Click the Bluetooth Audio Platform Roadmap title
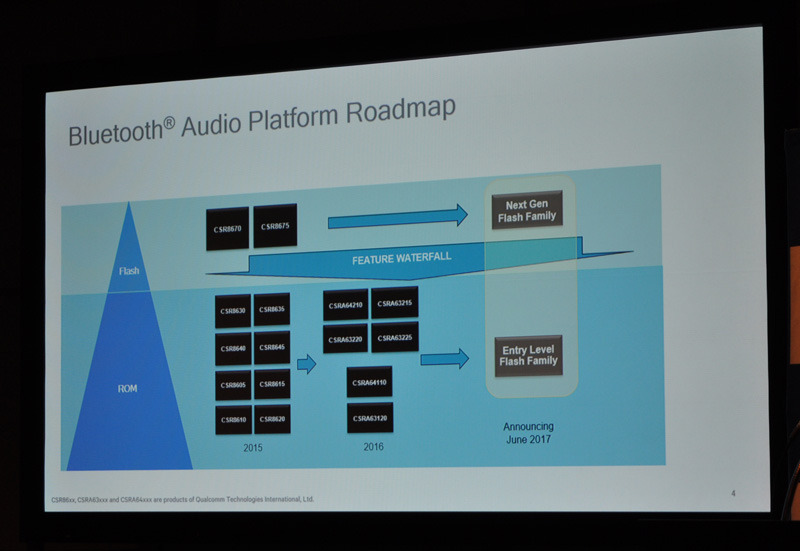This screenshot has height=551, width=800. click(262, 121)
